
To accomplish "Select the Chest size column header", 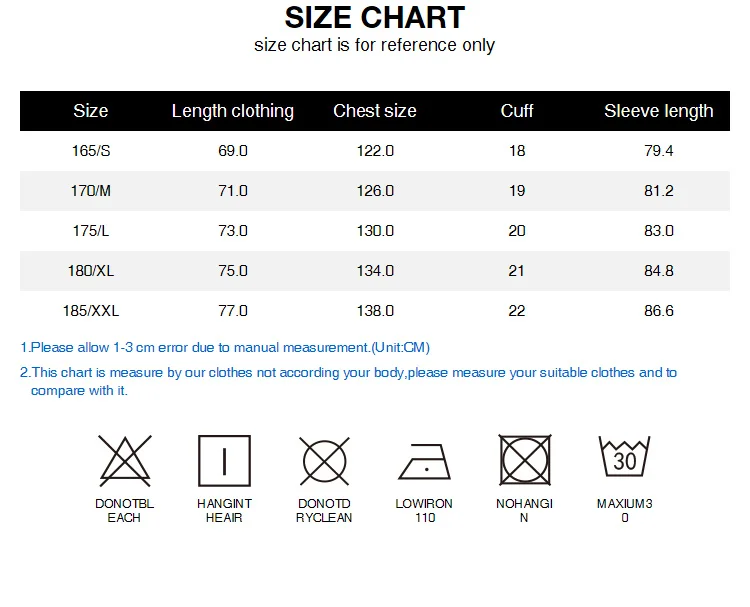I will [375, 111].
